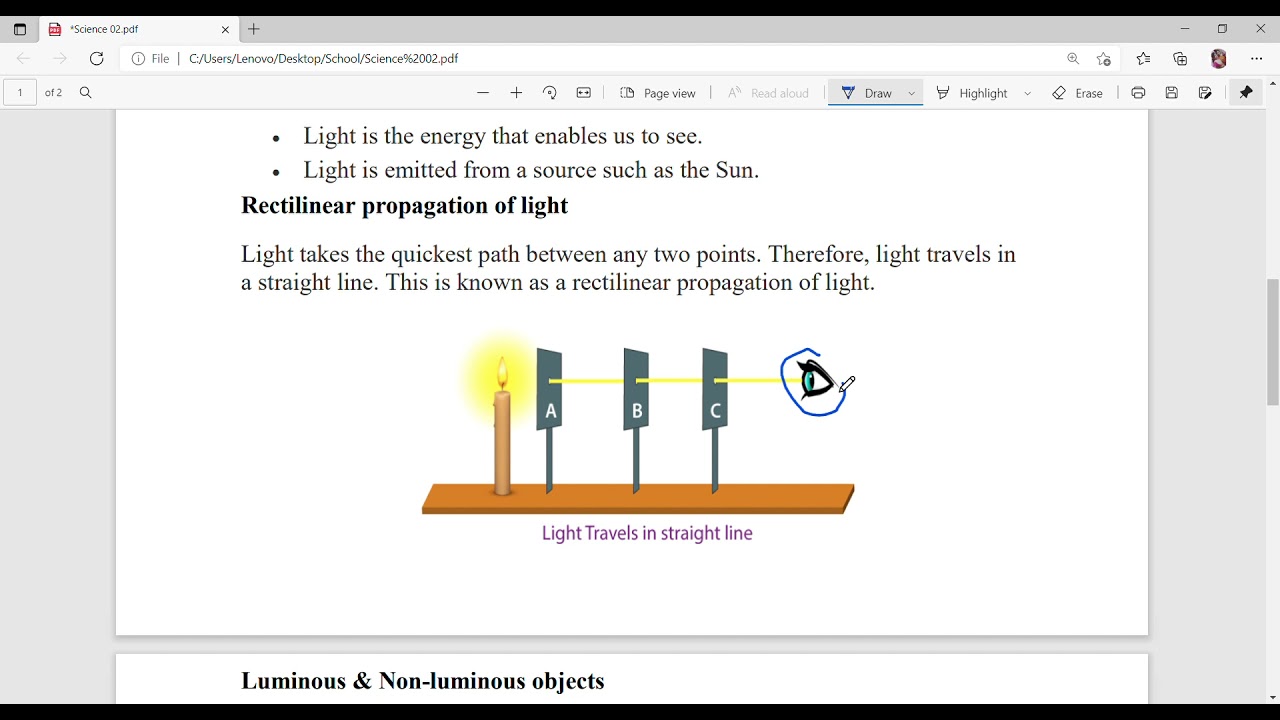
Task: Click the address bar file path
Action: 323,59
